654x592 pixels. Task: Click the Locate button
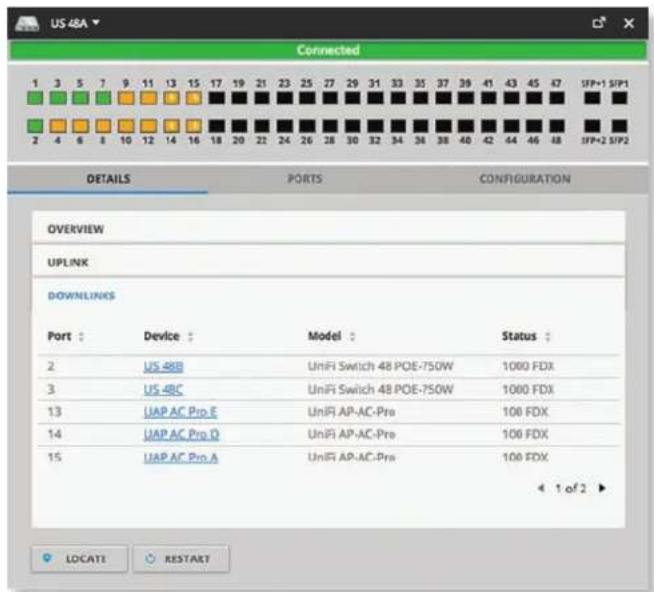pyautogui.click(x=79, y=559)
